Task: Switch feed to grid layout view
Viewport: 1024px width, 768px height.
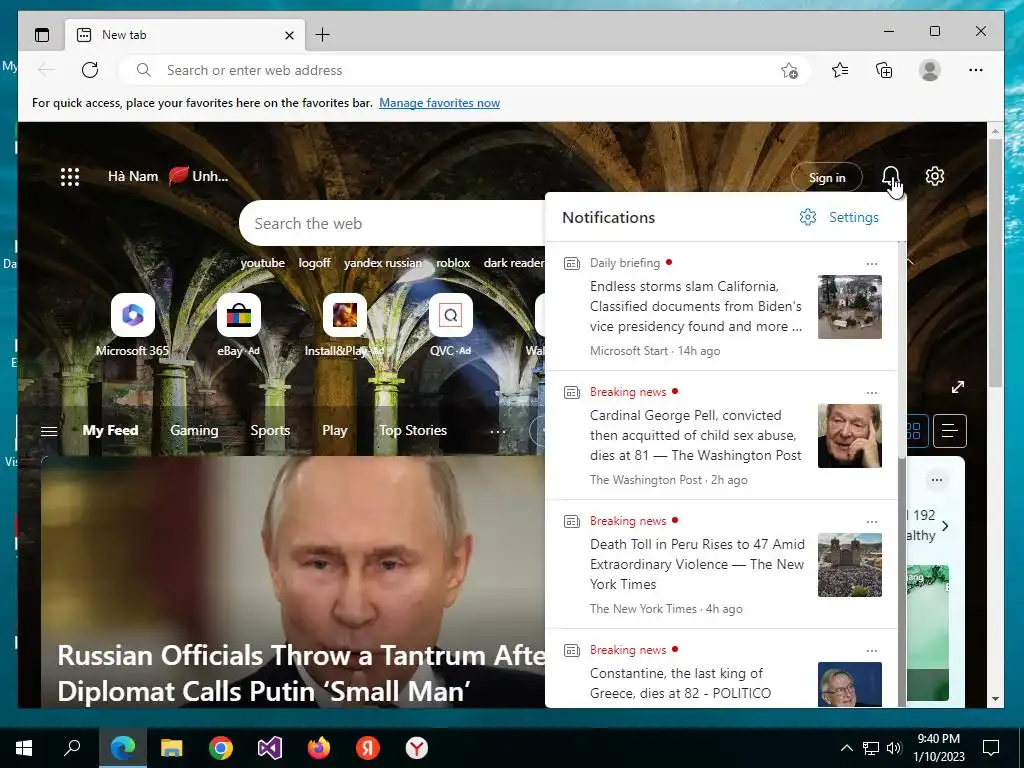Action: point(916,430)
